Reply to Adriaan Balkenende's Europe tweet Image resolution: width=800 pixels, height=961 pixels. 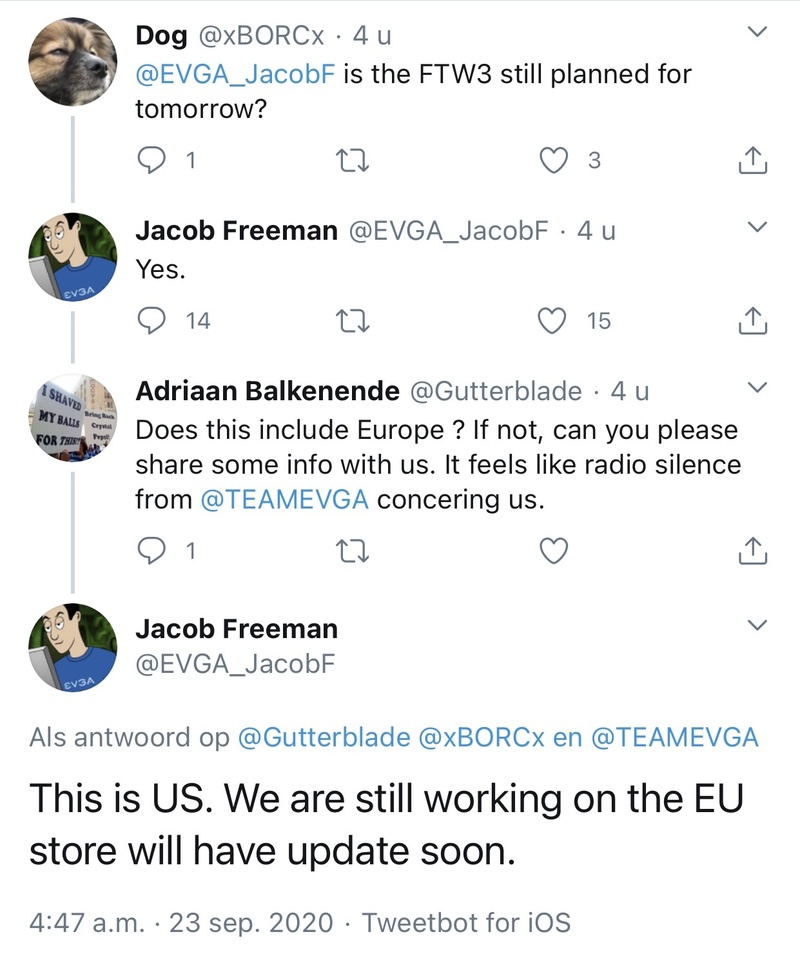pyautogui.click(x=150, y=550)
